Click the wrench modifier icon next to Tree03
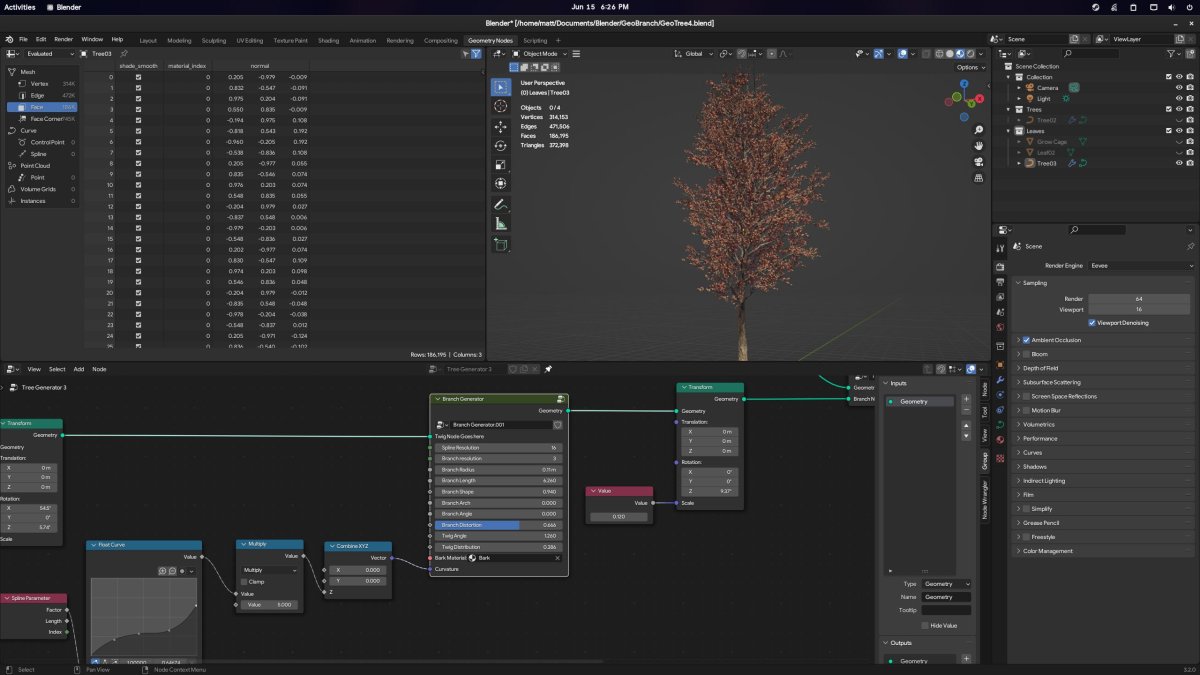Screen dimensions: 1200x675 tap(1071, 163)
